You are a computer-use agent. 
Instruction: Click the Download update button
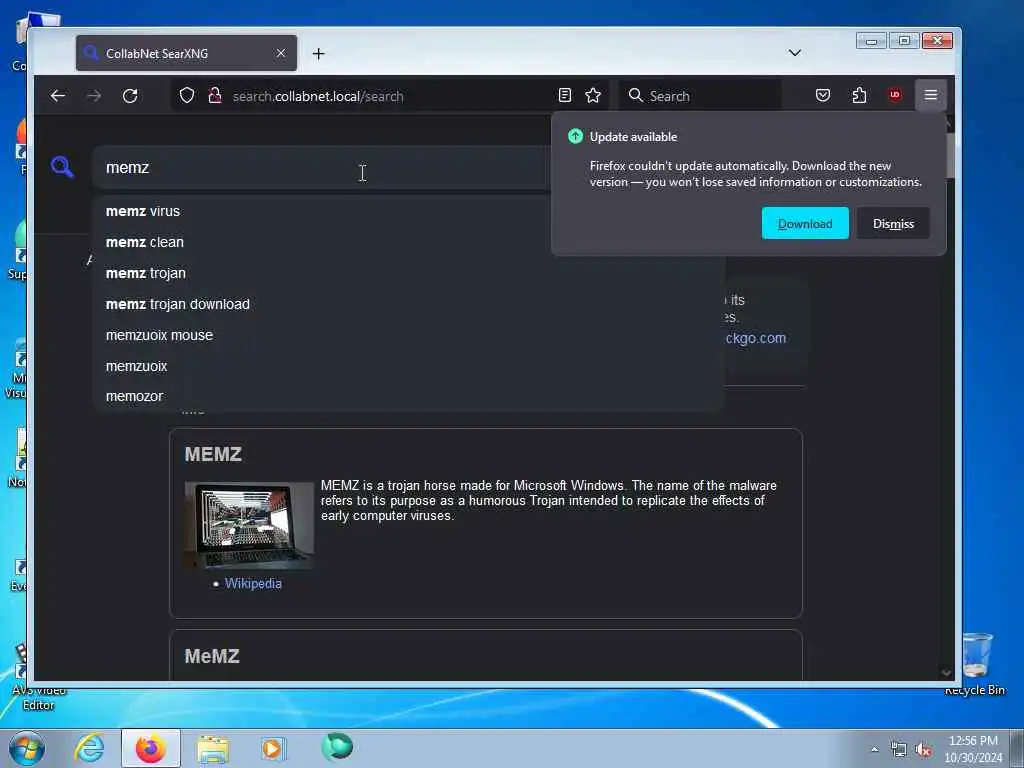[805, 223]
